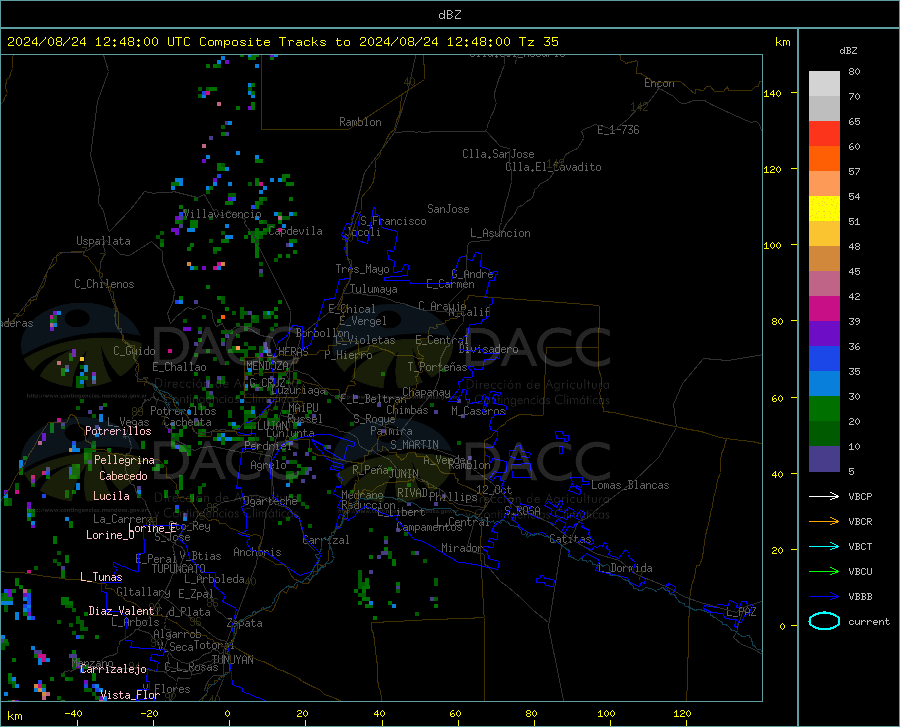Viewport: 900px width, 727px height.
Task: Click the SanJose label
Action: [x=448, y=209]
